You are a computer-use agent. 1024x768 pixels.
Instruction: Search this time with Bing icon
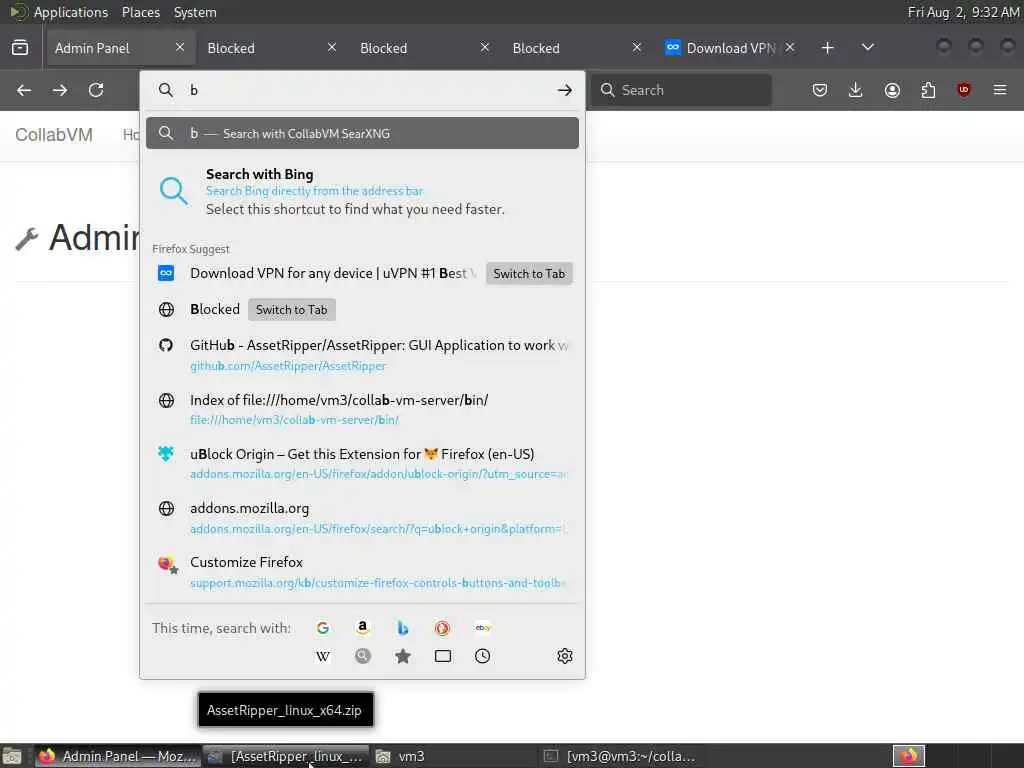click(403, 628)
